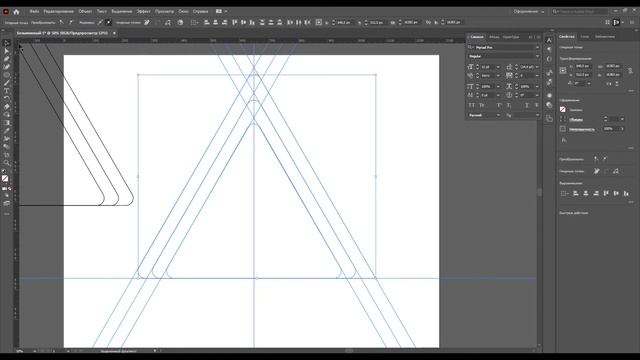Click the width field in Properties transform section
The width and height of the screenshot is (640, 360).
pyautogui.click(x=612, y=66)
